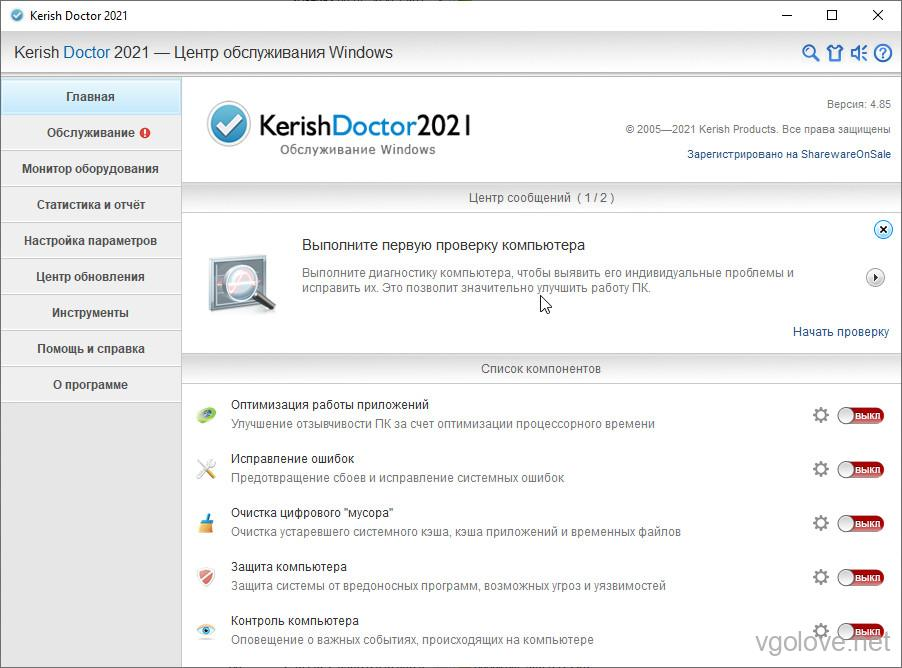
Task: Click Очистка цифрового "мусора" title text
Action: (x=312, y=513)
